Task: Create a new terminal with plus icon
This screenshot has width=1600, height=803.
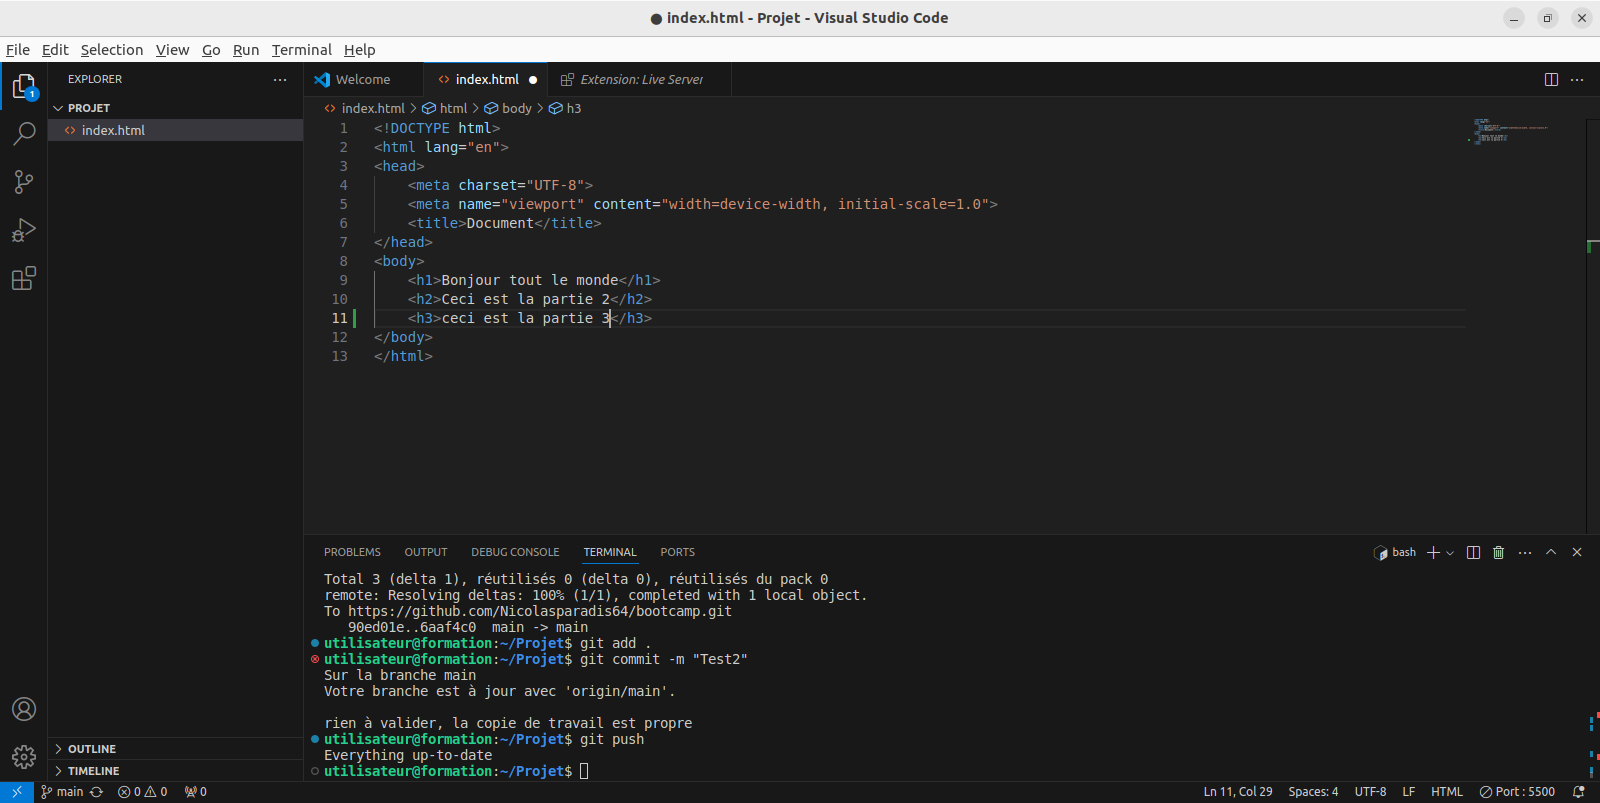Action: pyautogui.click(x=1433, y=552)
